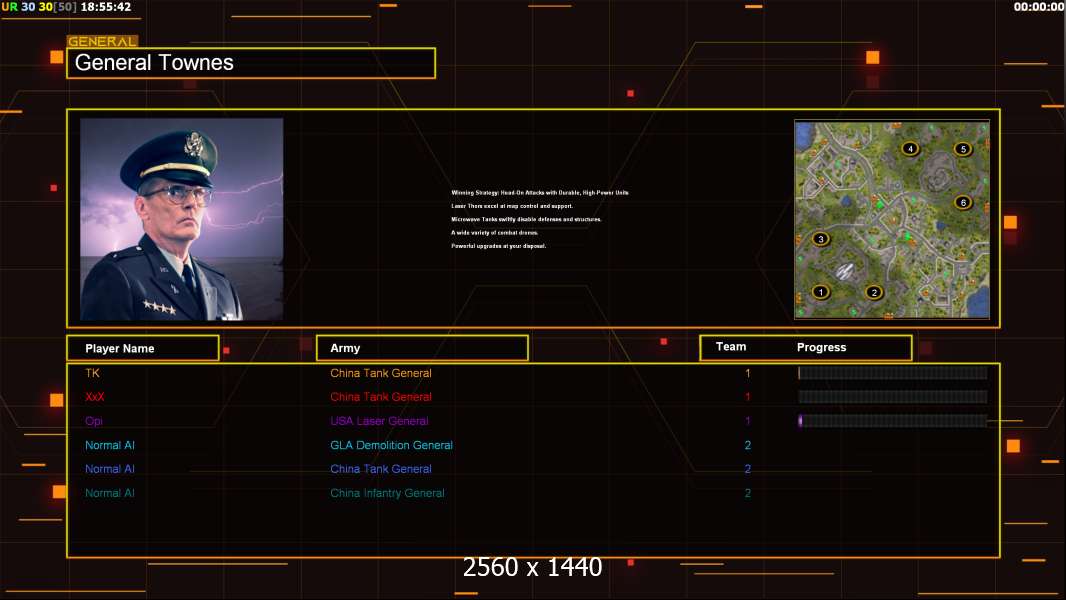The image size is (1066, 600).
Task: Click XxX's loading progress bar
Action: point(893,397)
